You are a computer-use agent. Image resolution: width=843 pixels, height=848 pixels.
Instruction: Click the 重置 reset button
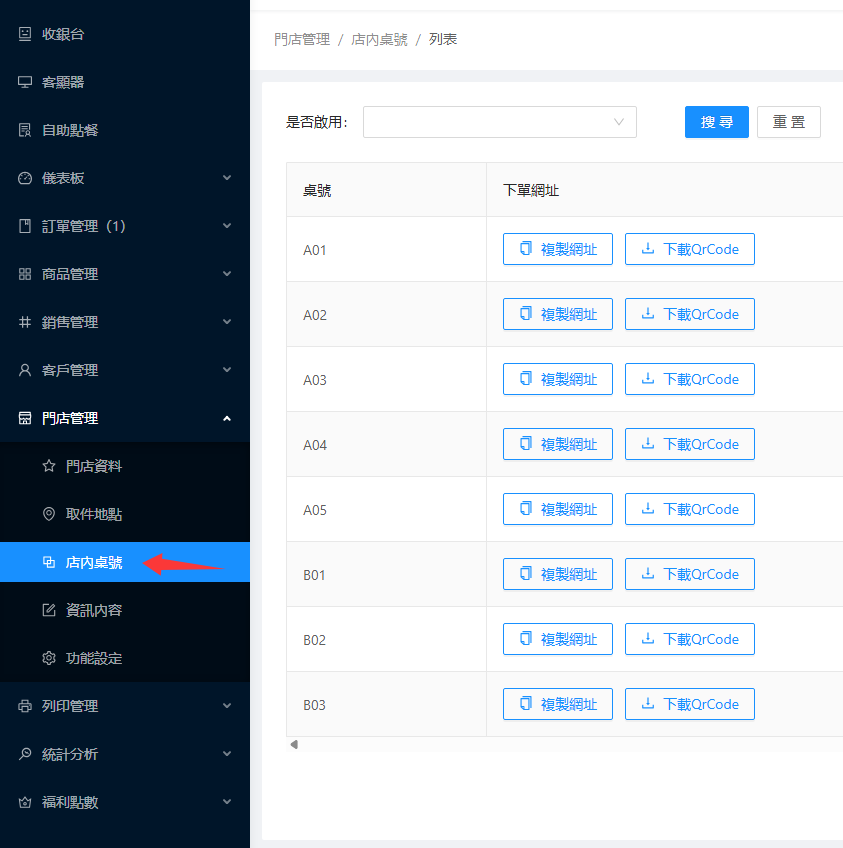click(x=788, y=122)
